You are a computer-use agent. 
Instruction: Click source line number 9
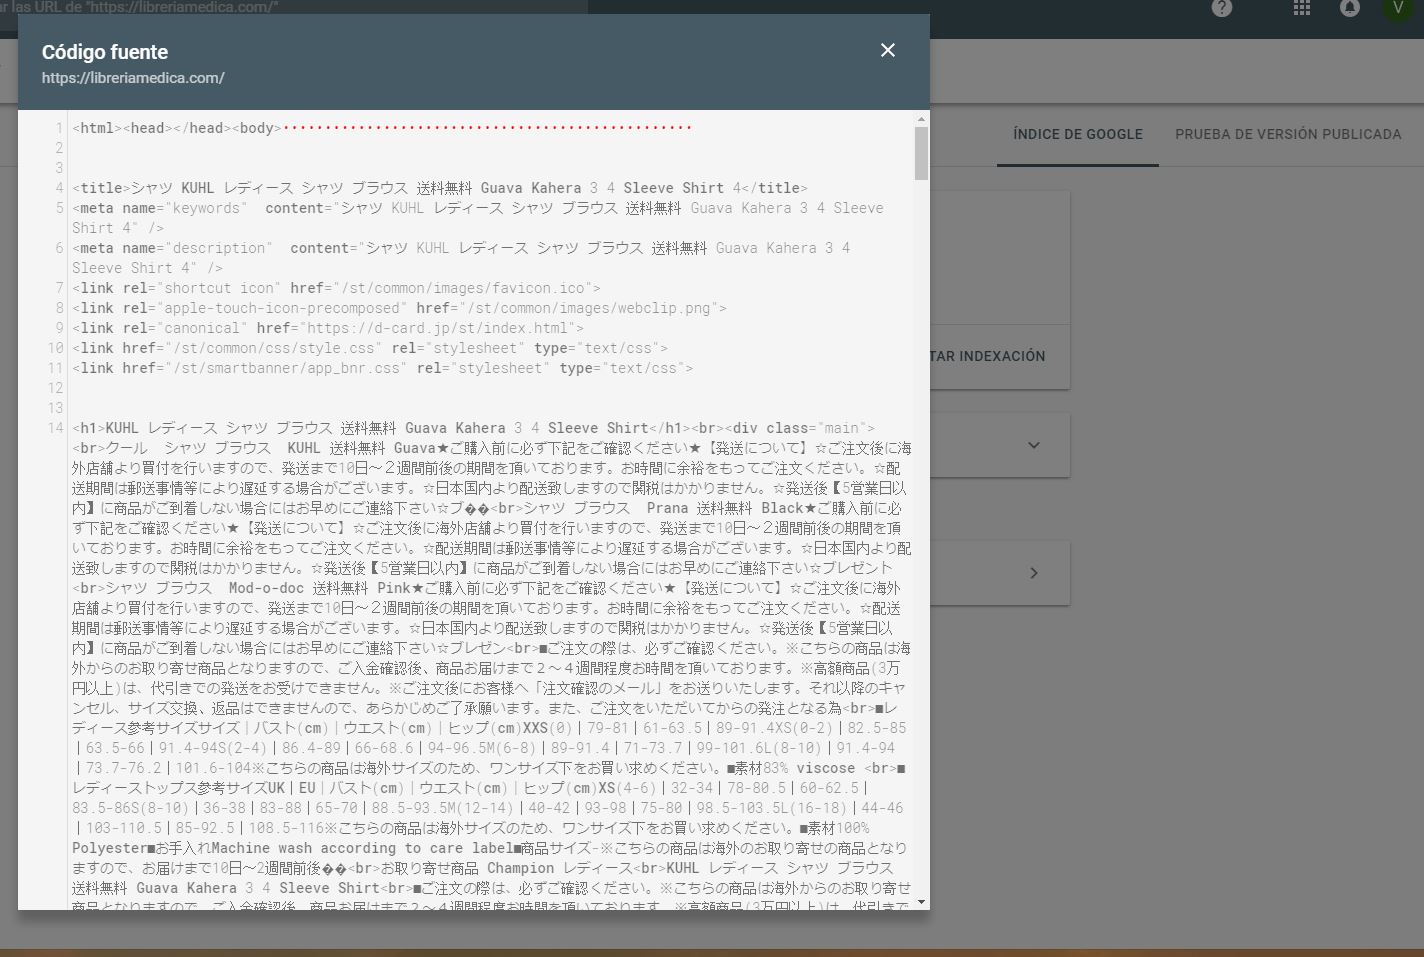click(x=59, y=328)
